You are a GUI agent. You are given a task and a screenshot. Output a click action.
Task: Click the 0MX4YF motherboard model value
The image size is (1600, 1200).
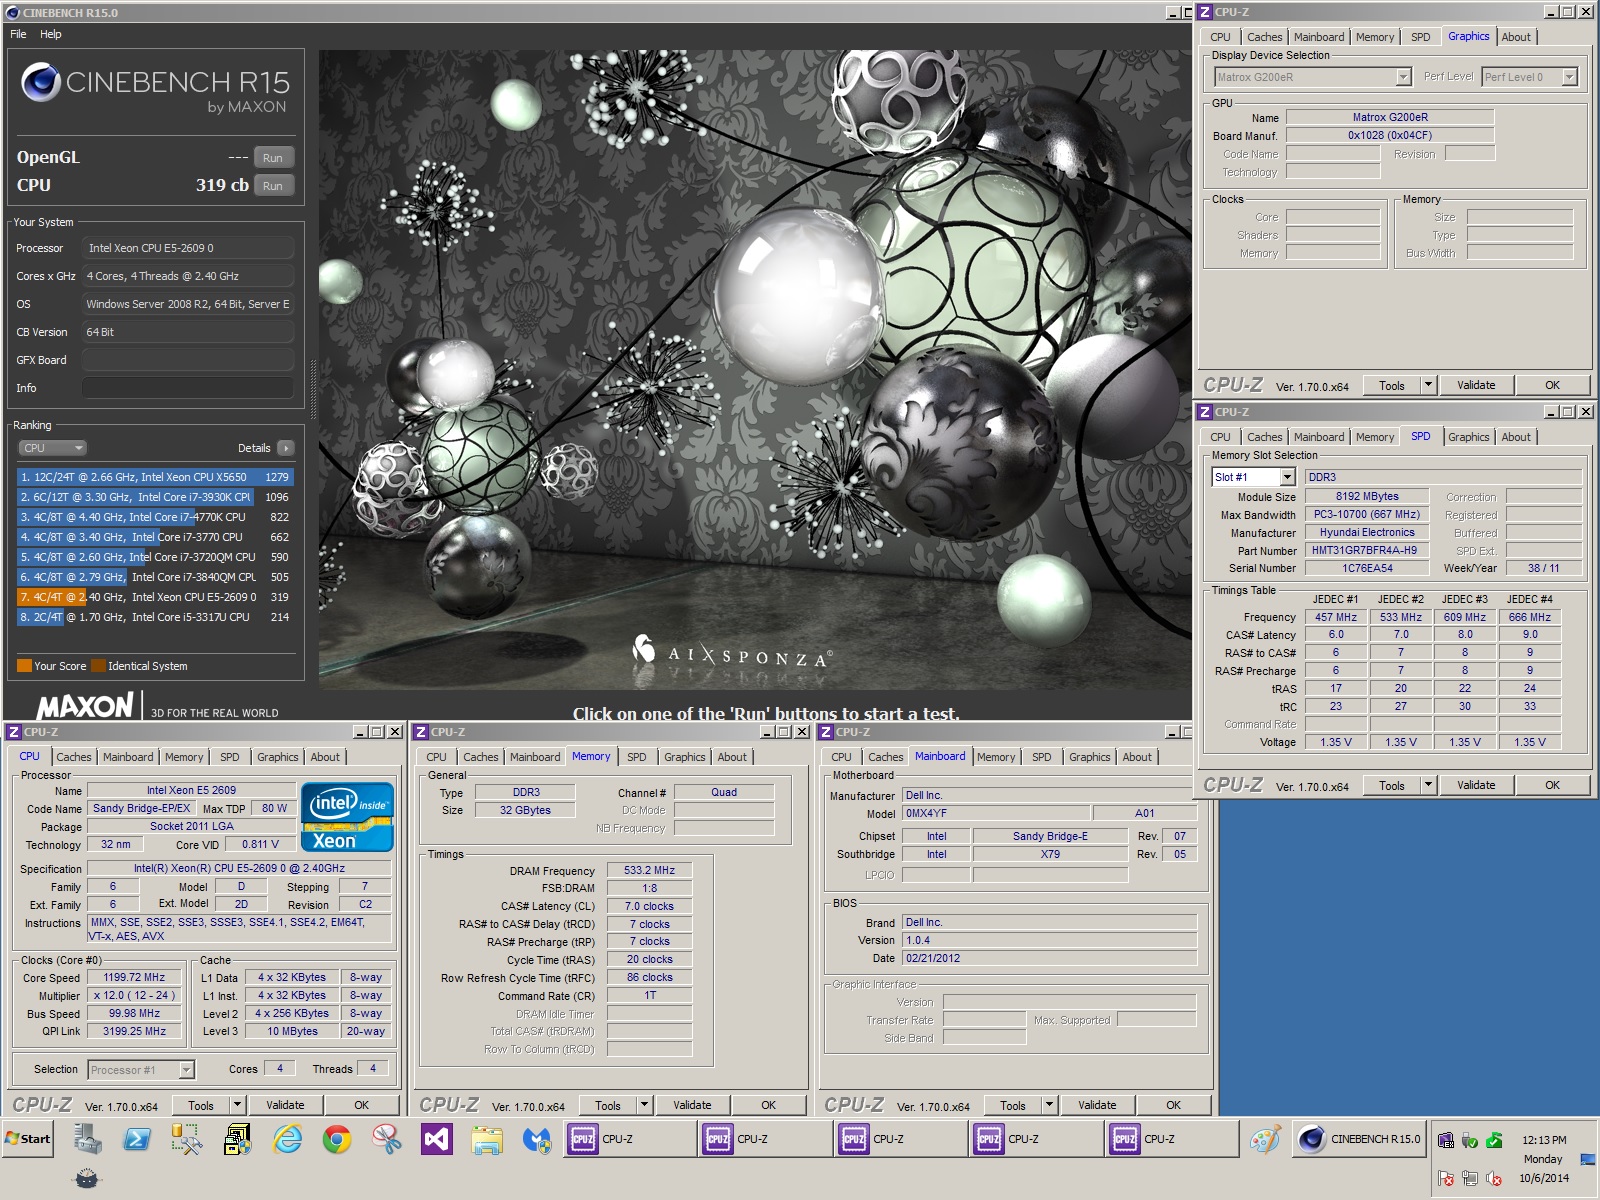point(996,813)
